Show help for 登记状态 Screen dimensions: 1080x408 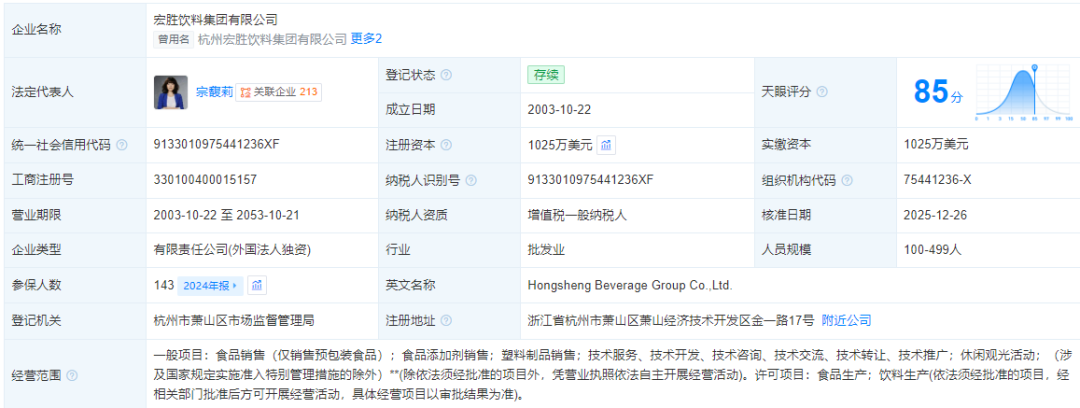(446, 75)
